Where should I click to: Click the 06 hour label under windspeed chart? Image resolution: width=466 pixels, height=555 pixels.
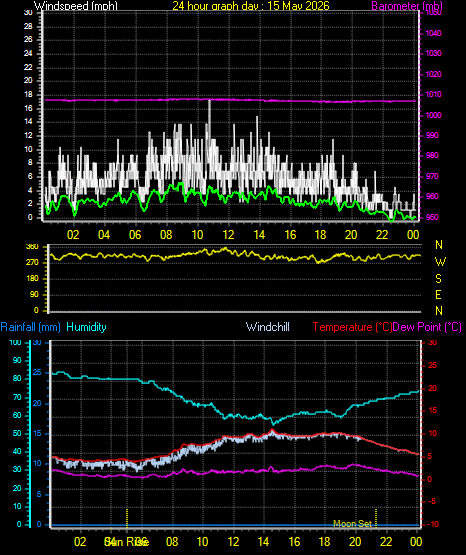[x=135, y=235]
